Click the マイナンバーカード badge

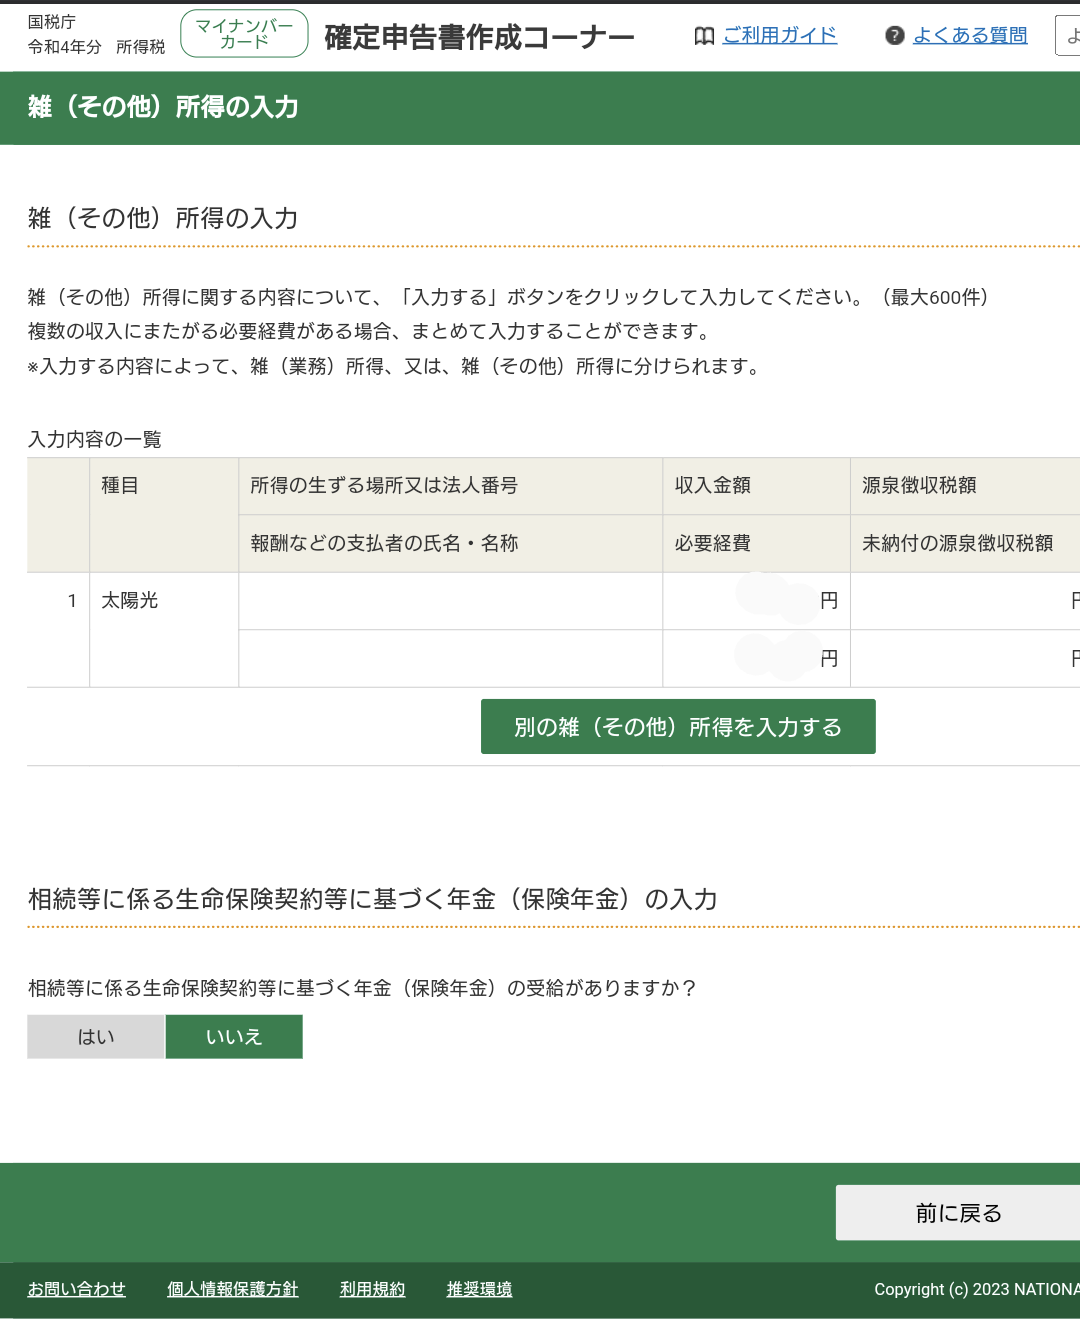pyautogui.click(x=244, y=34)
